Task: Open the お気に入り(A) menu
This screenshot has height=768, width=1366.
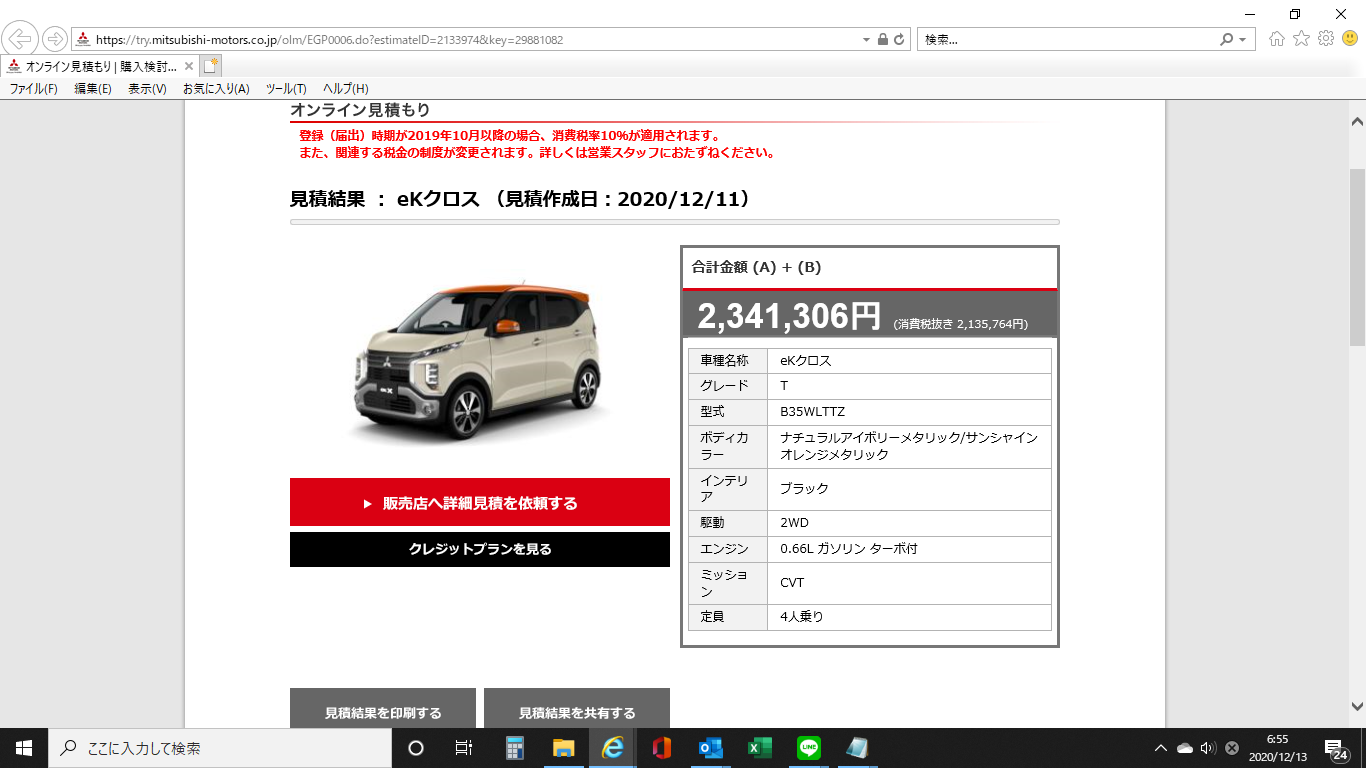Action: pyautogui.click(x=216, y=89)
